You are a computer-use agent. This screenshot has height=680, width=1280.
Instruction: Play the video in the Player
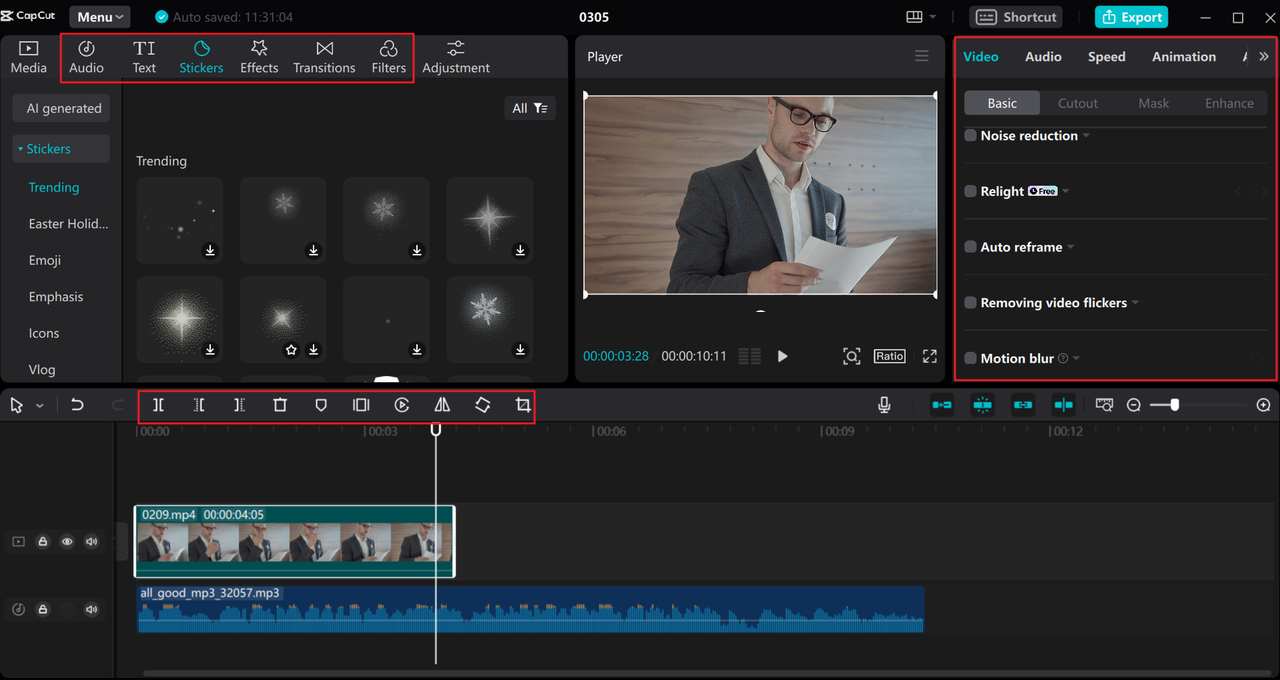pos(782,356)
